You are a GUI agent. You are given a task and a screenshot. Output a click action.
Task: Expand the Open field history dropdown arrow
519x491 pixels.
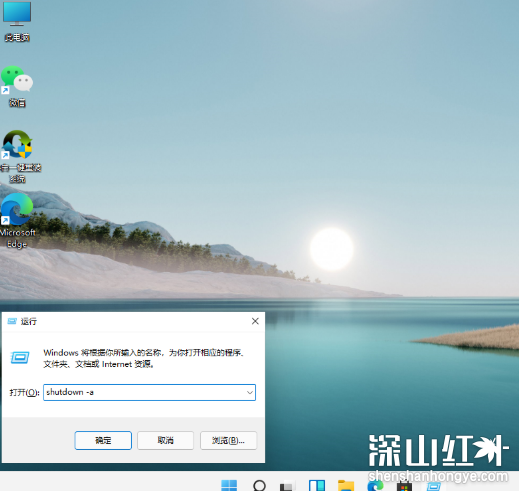click(250, 392)
